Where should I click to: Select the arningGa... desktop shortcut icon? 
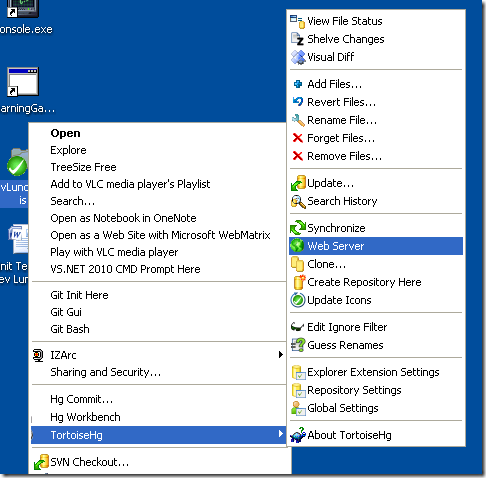point(23,82)
